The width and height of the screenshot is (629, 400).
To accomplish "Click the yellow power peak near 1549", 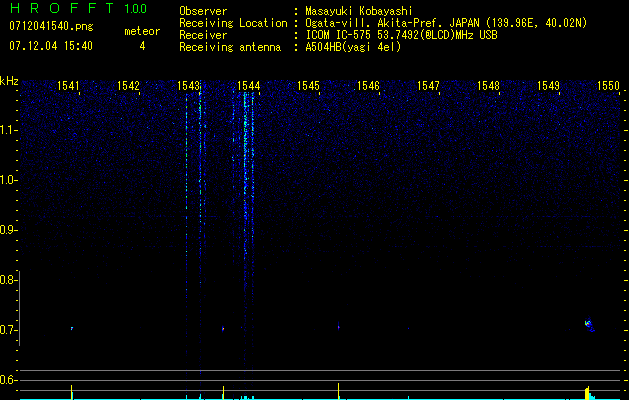I will tap(587, 393).
